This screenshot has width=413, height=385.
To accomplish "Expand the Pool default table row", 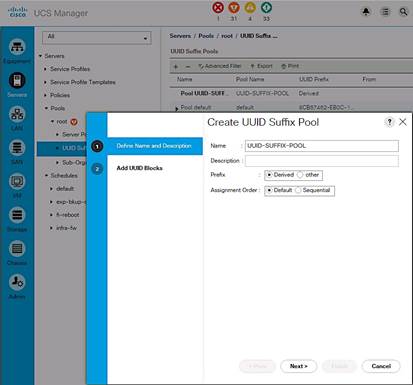I will 177,108.
